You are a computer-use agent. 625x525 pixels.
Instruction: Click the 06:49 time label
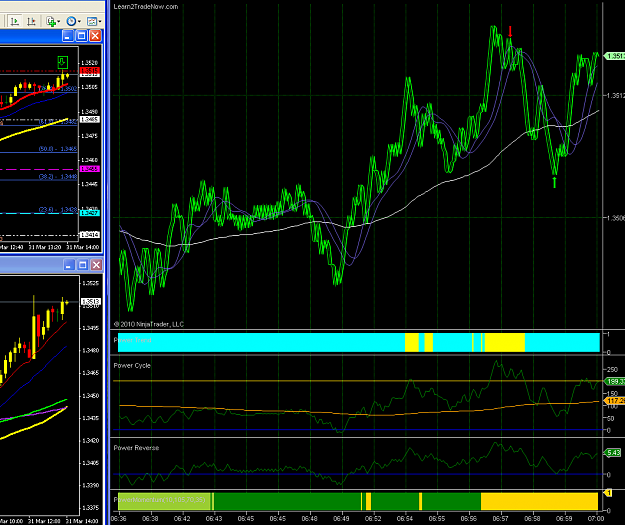(x=341, y=518)
